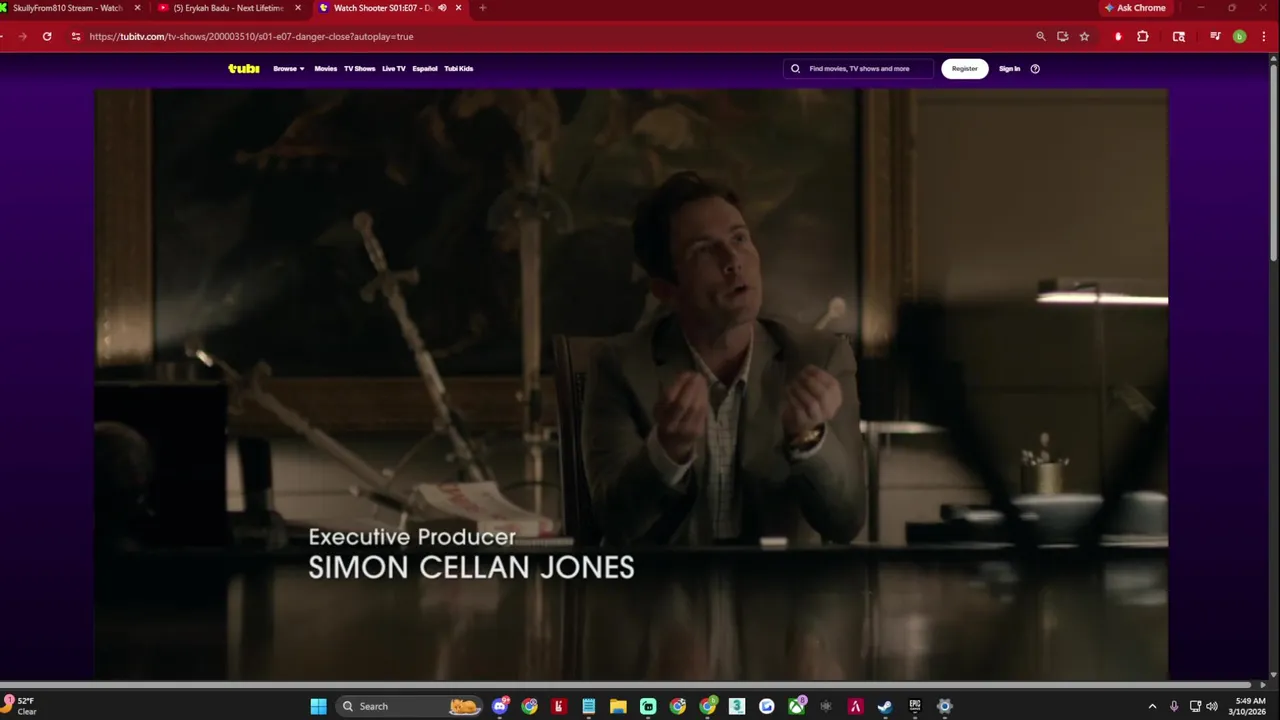1280x720 pixels.
Task: Click the Sign In link
Action: tap(1010, 69)
